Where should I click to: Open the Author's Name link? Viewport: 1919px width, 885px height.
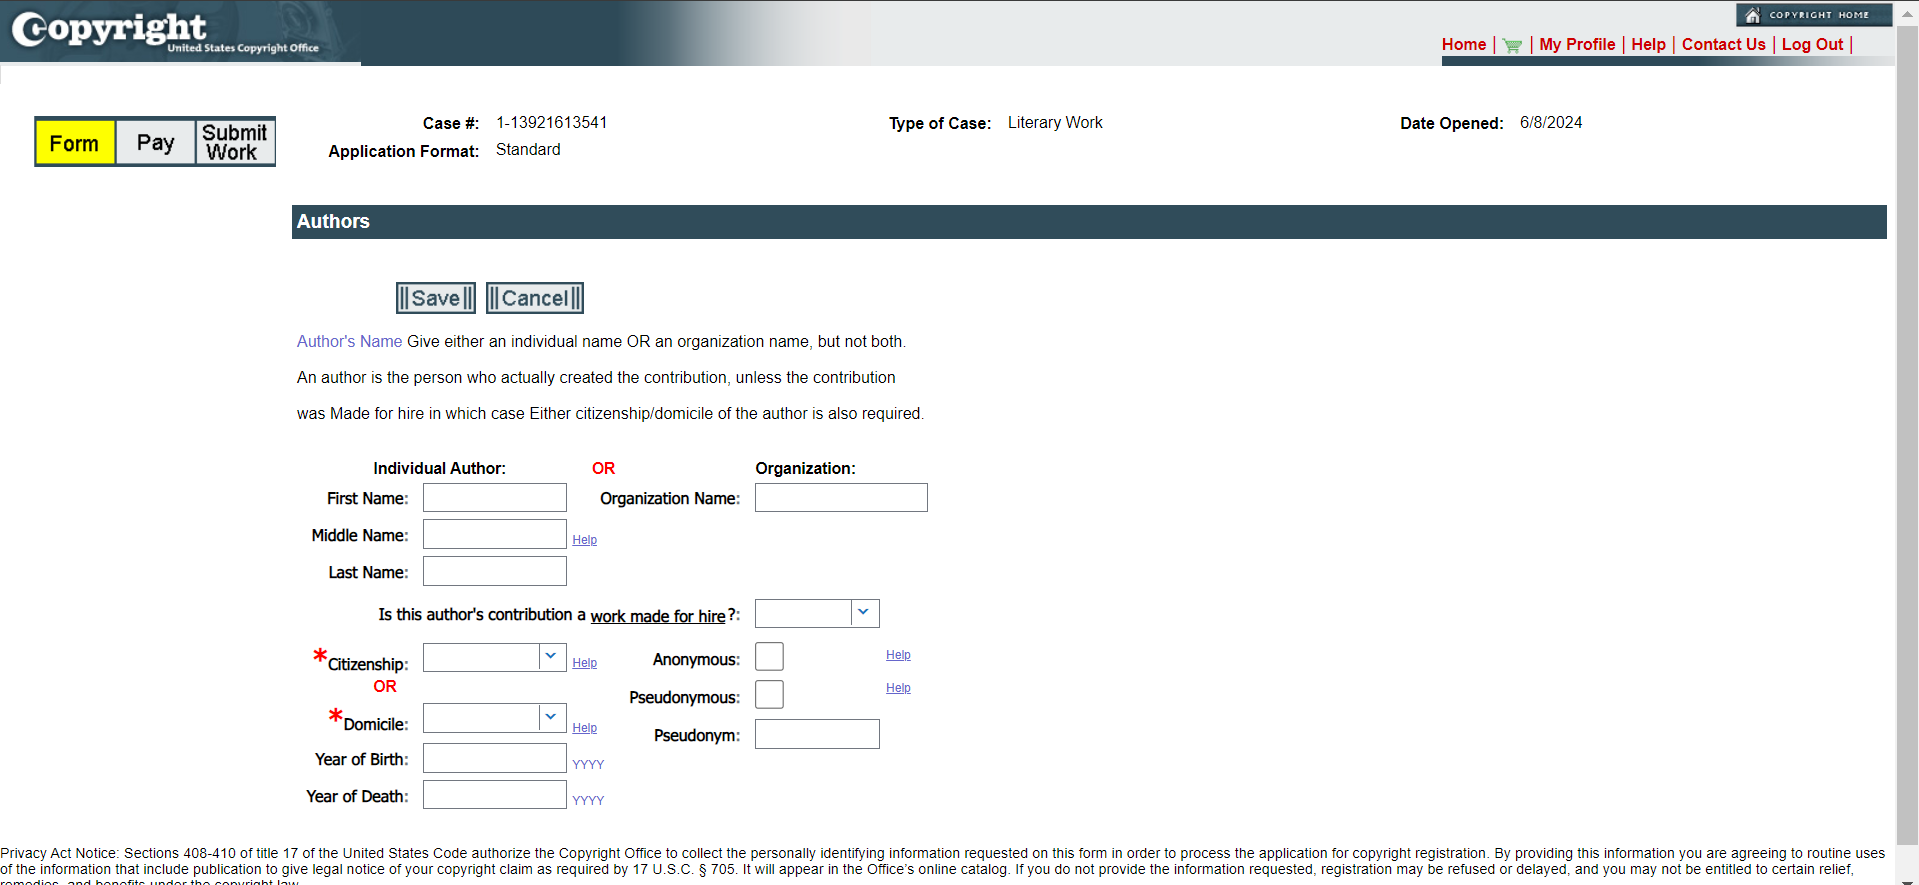349,342
